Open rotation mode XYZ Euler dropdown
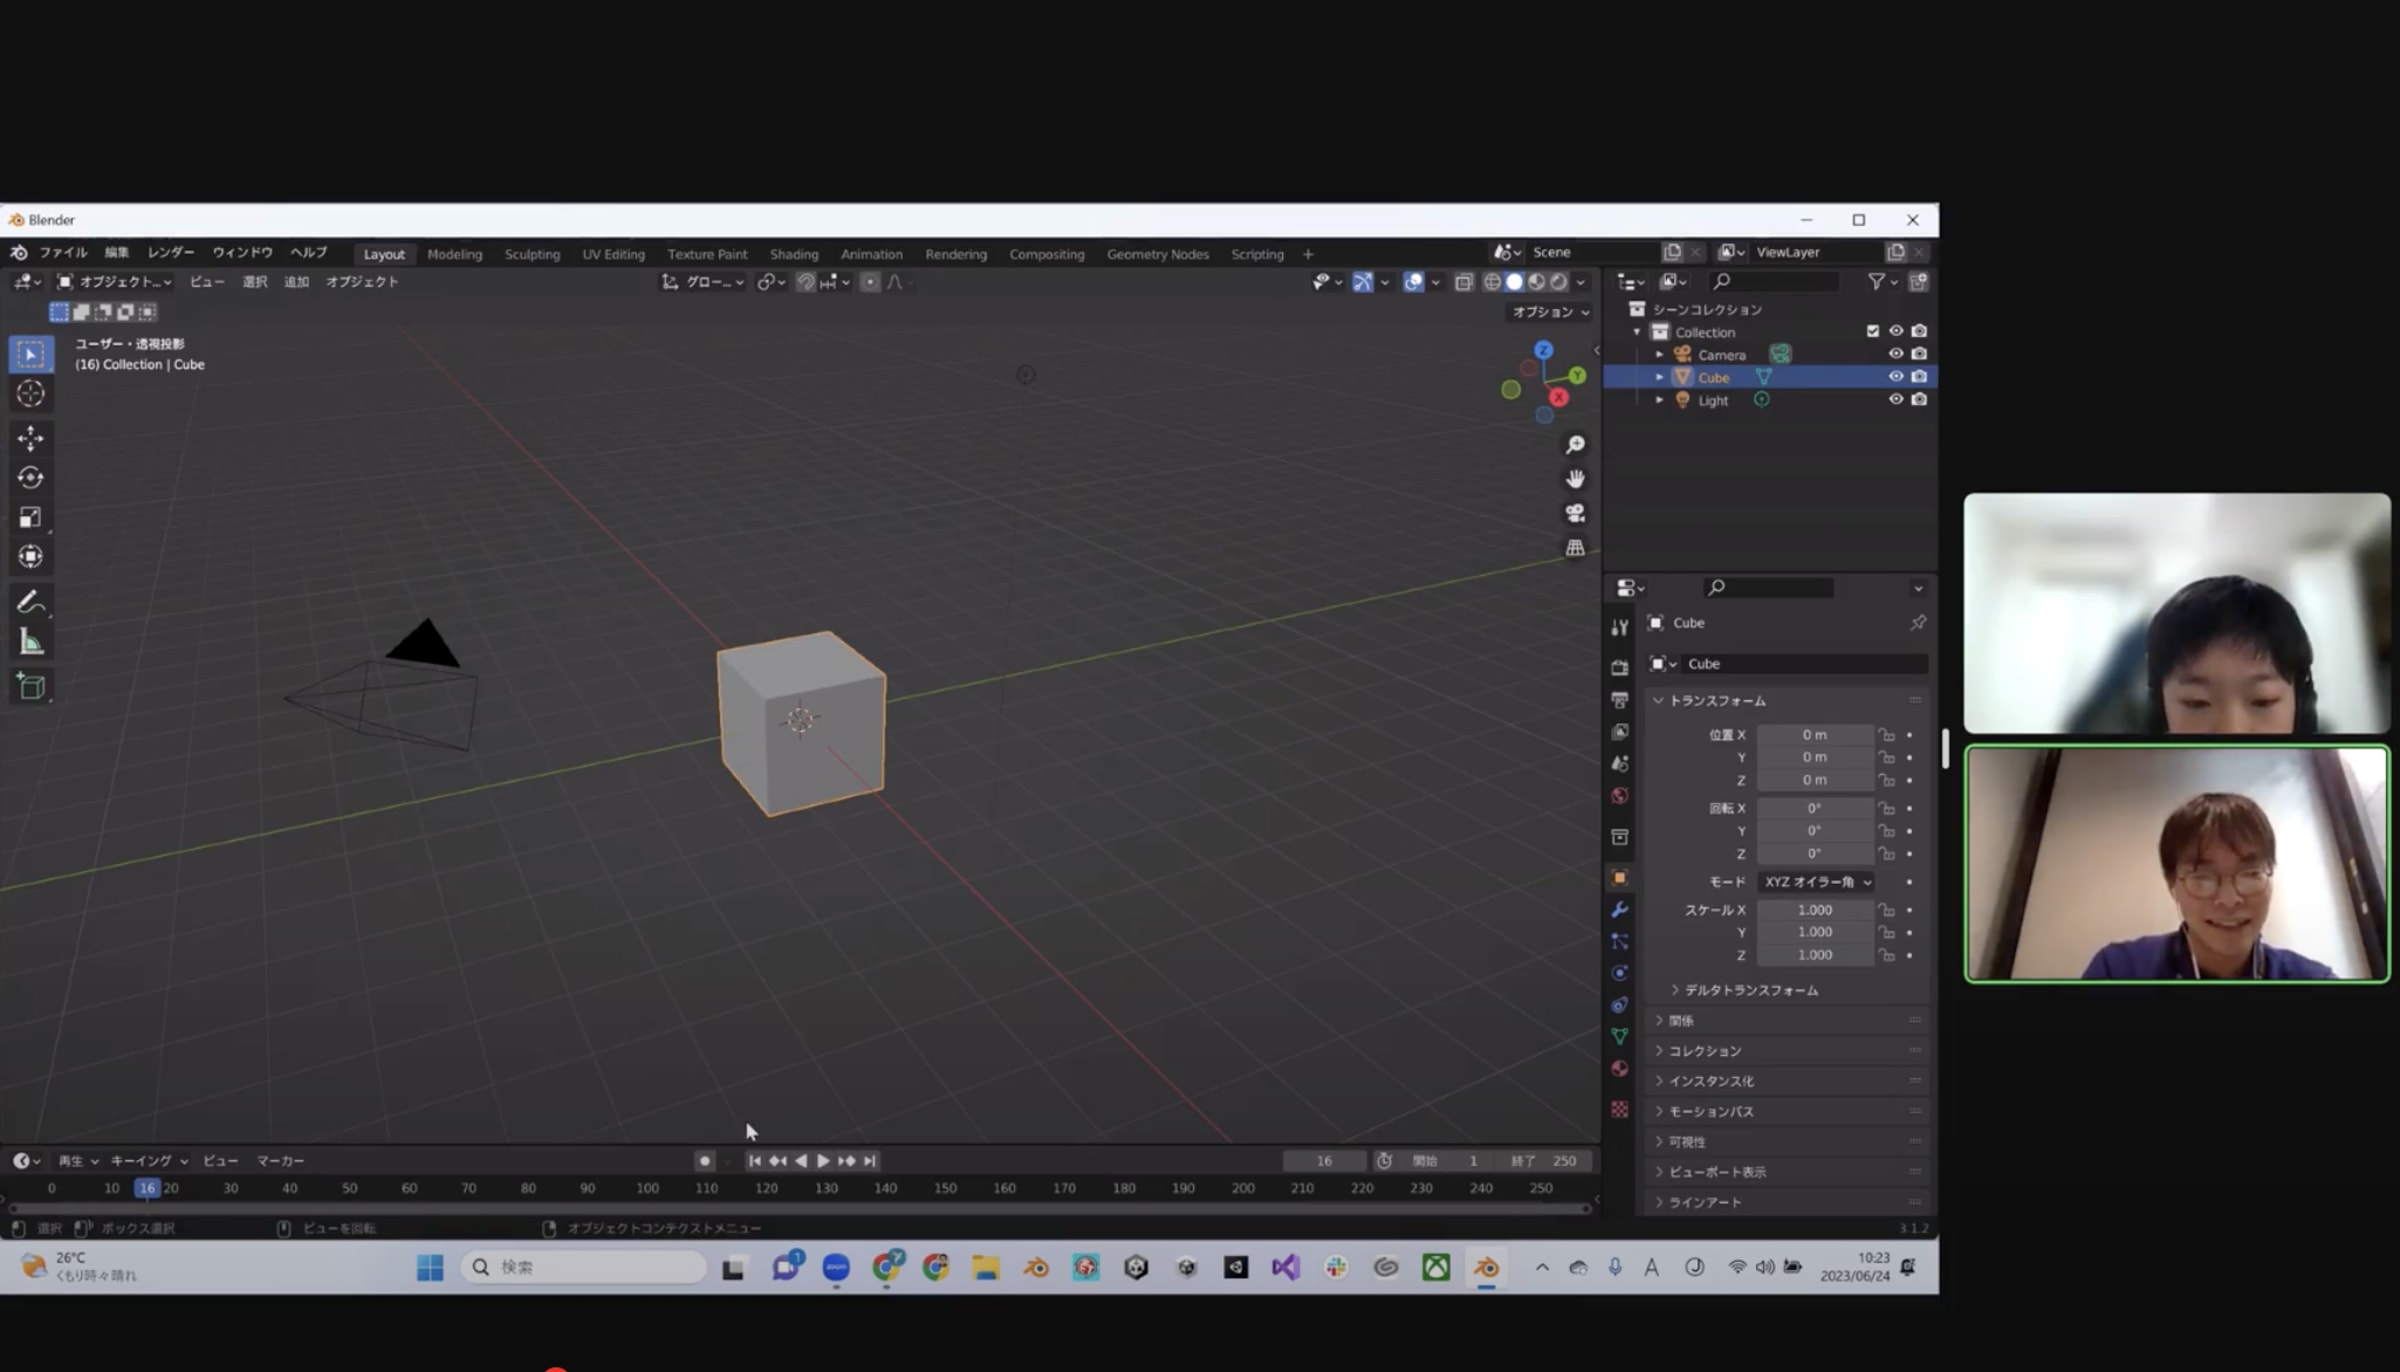Screen dimensions: 2400x1372 pos(1817,882)
